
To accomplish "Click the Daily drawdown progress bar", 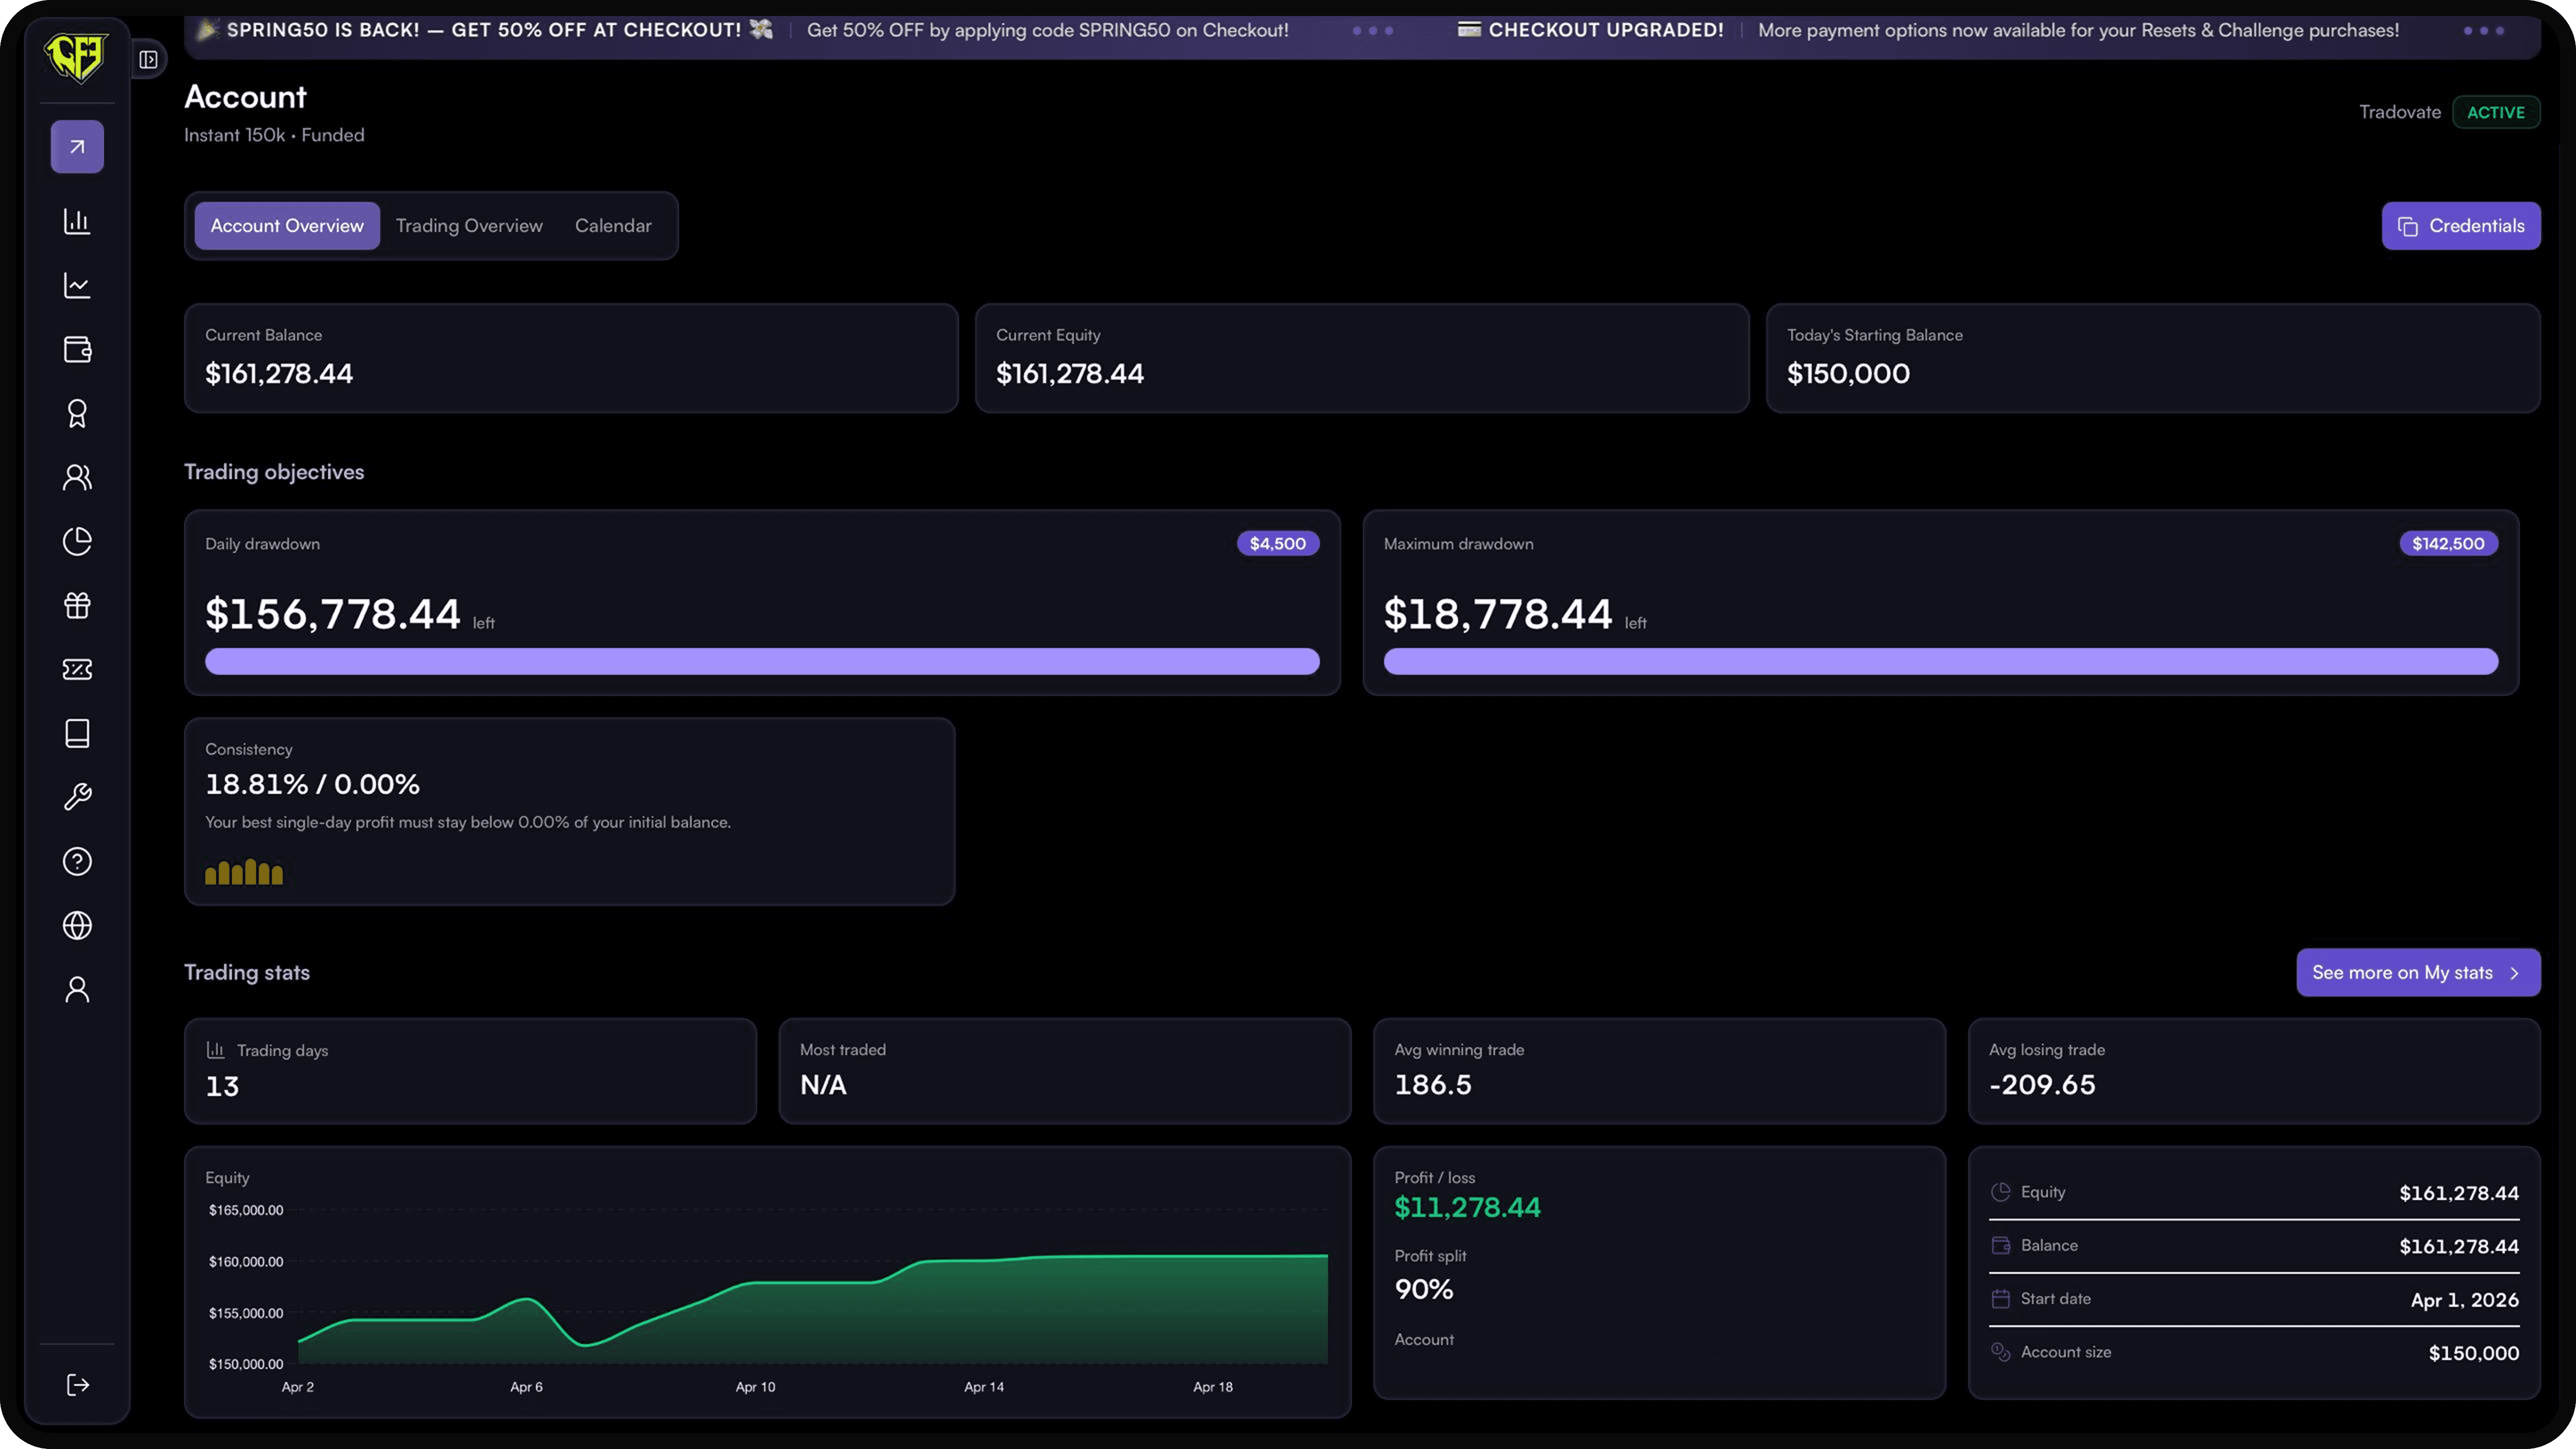I will pyautogui.click(x=762, y=661).
